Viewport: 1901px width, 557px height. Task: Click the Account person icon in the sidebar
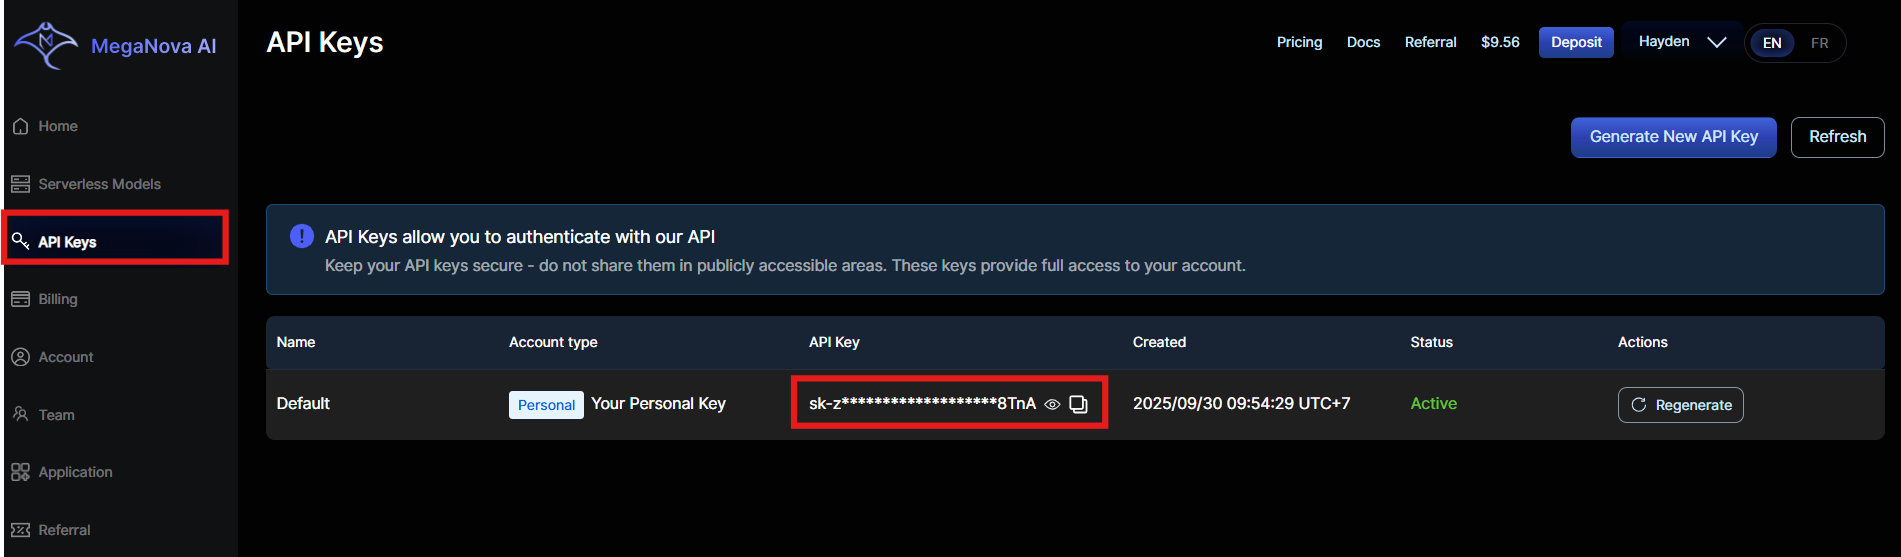[20, 357]
